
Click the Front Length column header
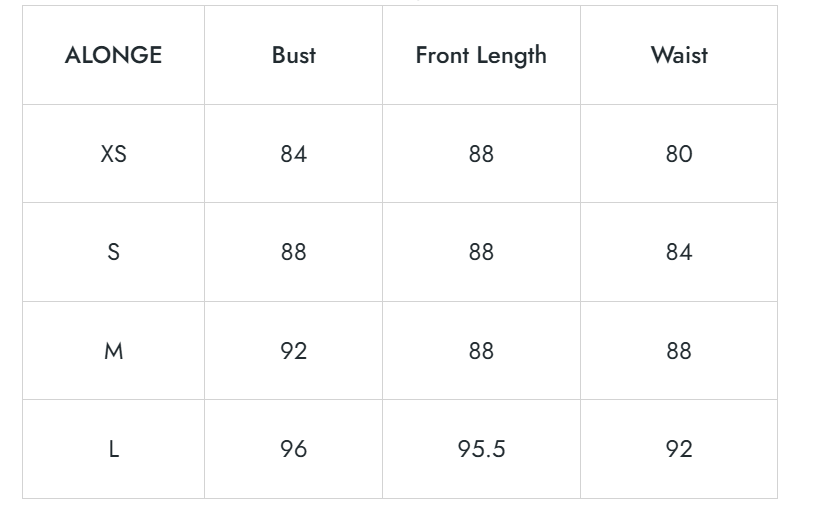(481, 55)
